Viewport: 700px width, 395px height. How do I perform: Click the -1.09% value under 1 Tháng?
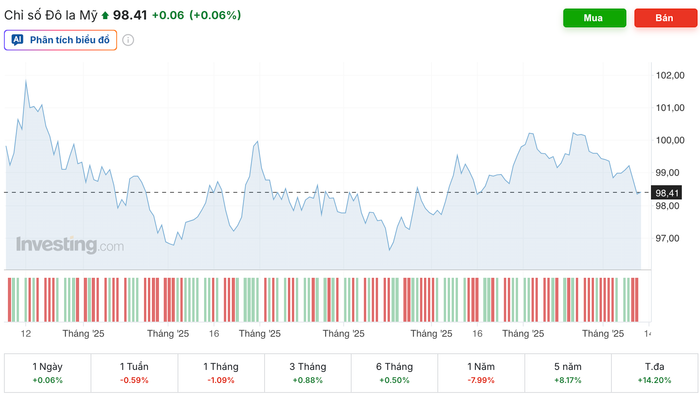click(x=221, y=380)
